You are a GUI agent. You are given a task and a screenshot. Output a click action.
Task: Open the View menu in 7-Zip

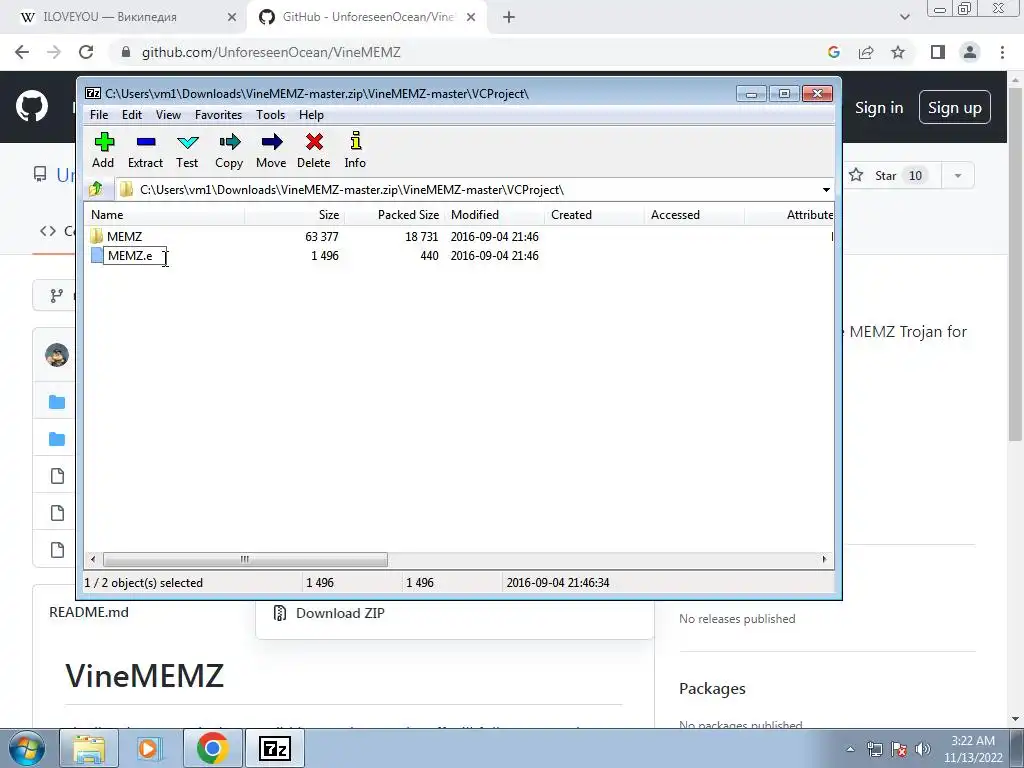(x=168, y=114)
